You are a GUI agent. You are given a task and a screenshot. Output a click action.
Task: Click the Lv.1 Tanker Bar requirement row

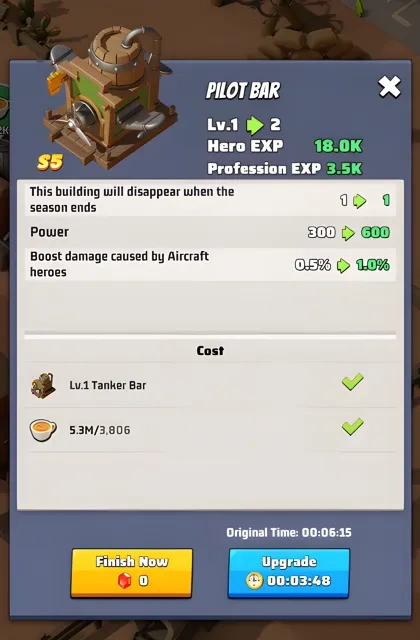point(210,385)
